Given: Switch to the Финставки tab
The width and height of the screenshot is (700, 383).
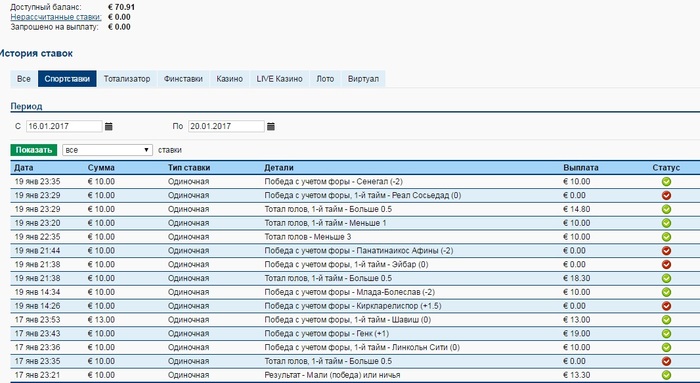Looking at the screenshot, I should (183, 79).
